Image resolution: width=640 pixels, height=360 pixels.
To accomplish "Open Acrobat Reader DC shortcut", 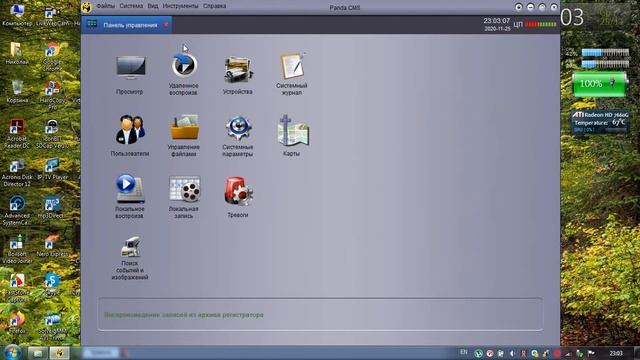I will (16, 133).
